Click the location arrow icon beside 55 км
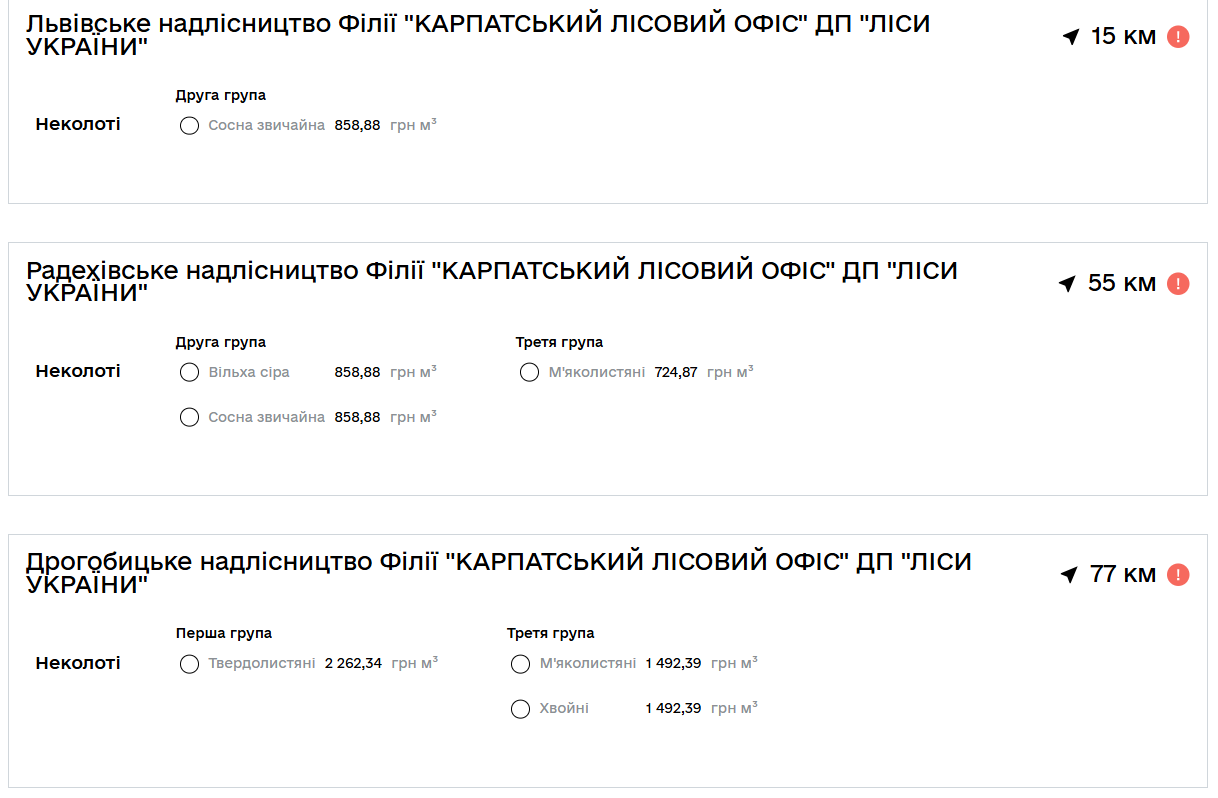Viewport: 1218px width, 798px height. pyautogui.click(x=1067, y=284)
